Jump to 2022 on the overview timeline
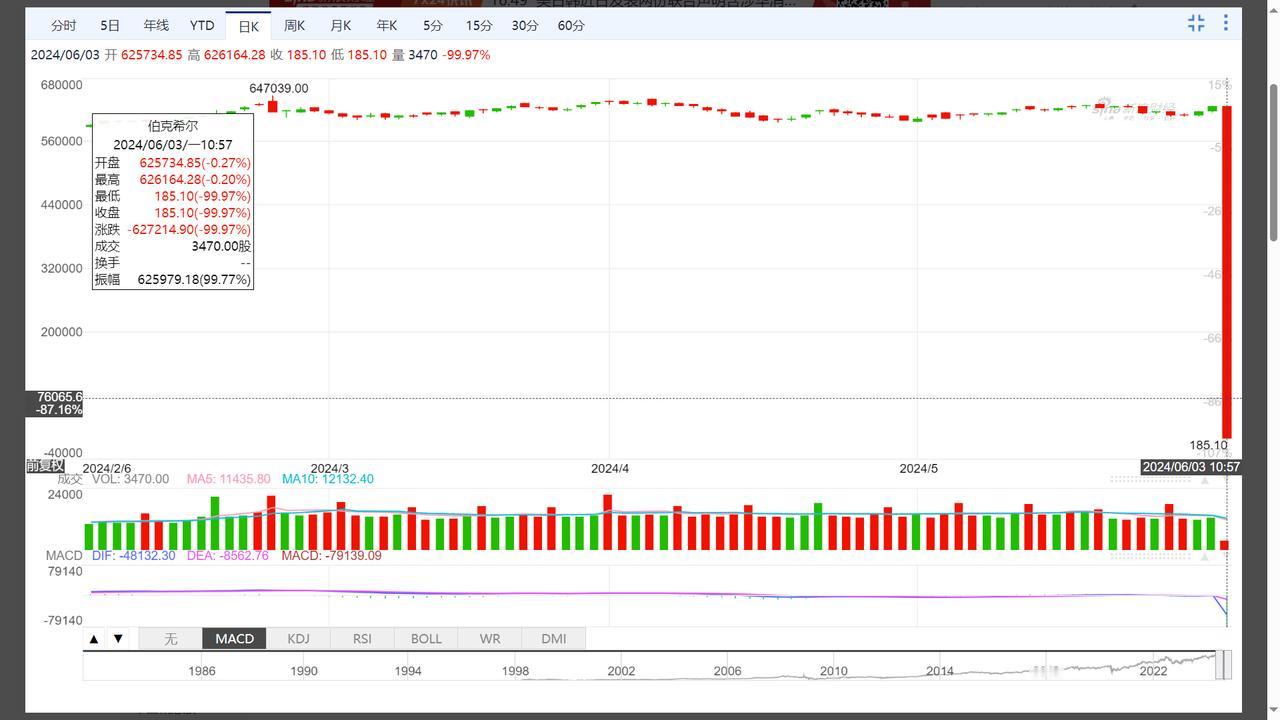1280x720 pixels. (1153, 671)
